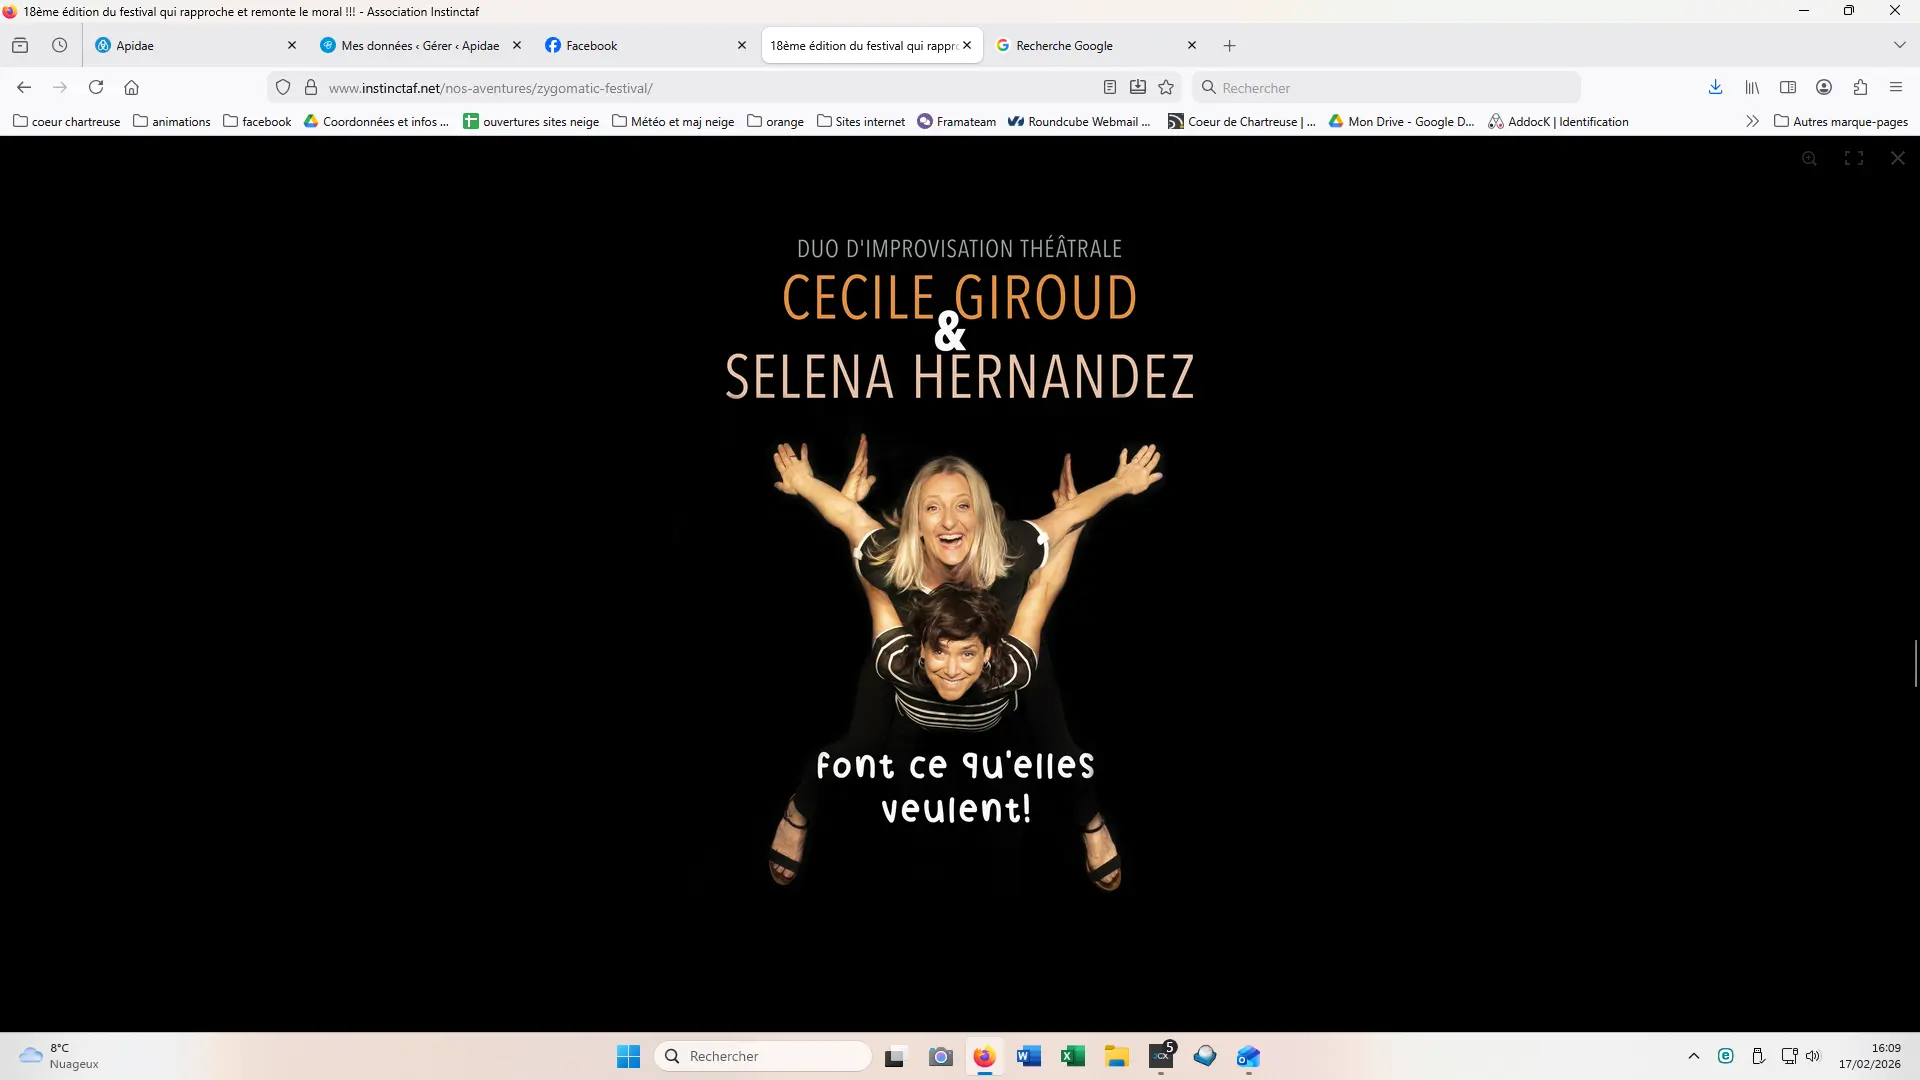Viewport: 1920px width, 1080px height.
Task: Zoom into the lightbox image
Action: [1809, 158]
